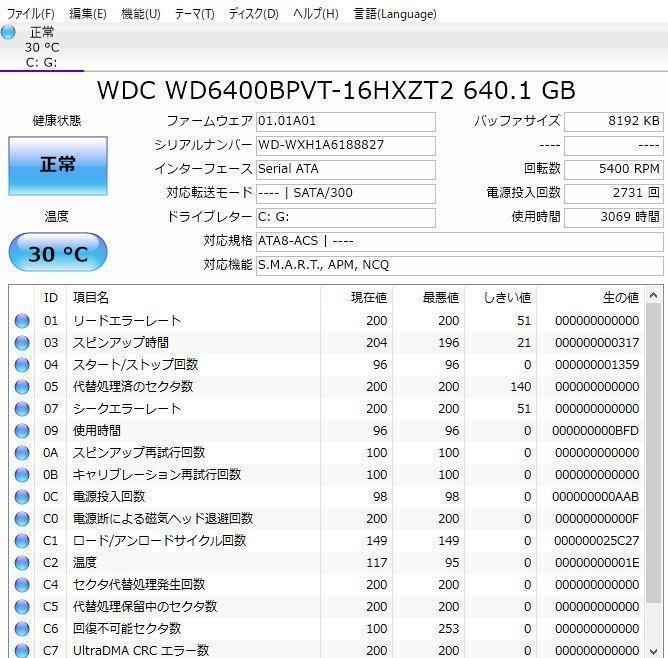Screen dimensions: 668x658
Task: Open the 編集(E) menu
Action: 88,14
